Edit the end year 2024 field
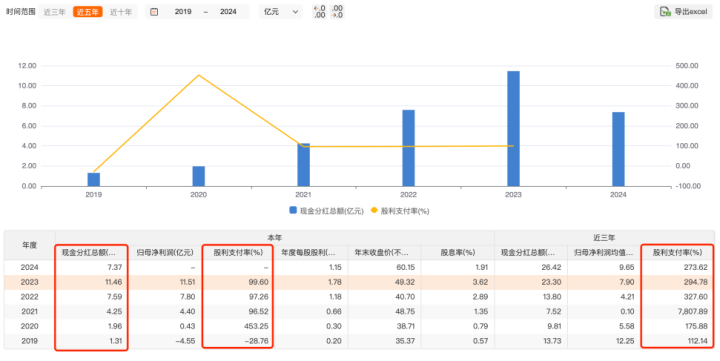 click(228, 12)
